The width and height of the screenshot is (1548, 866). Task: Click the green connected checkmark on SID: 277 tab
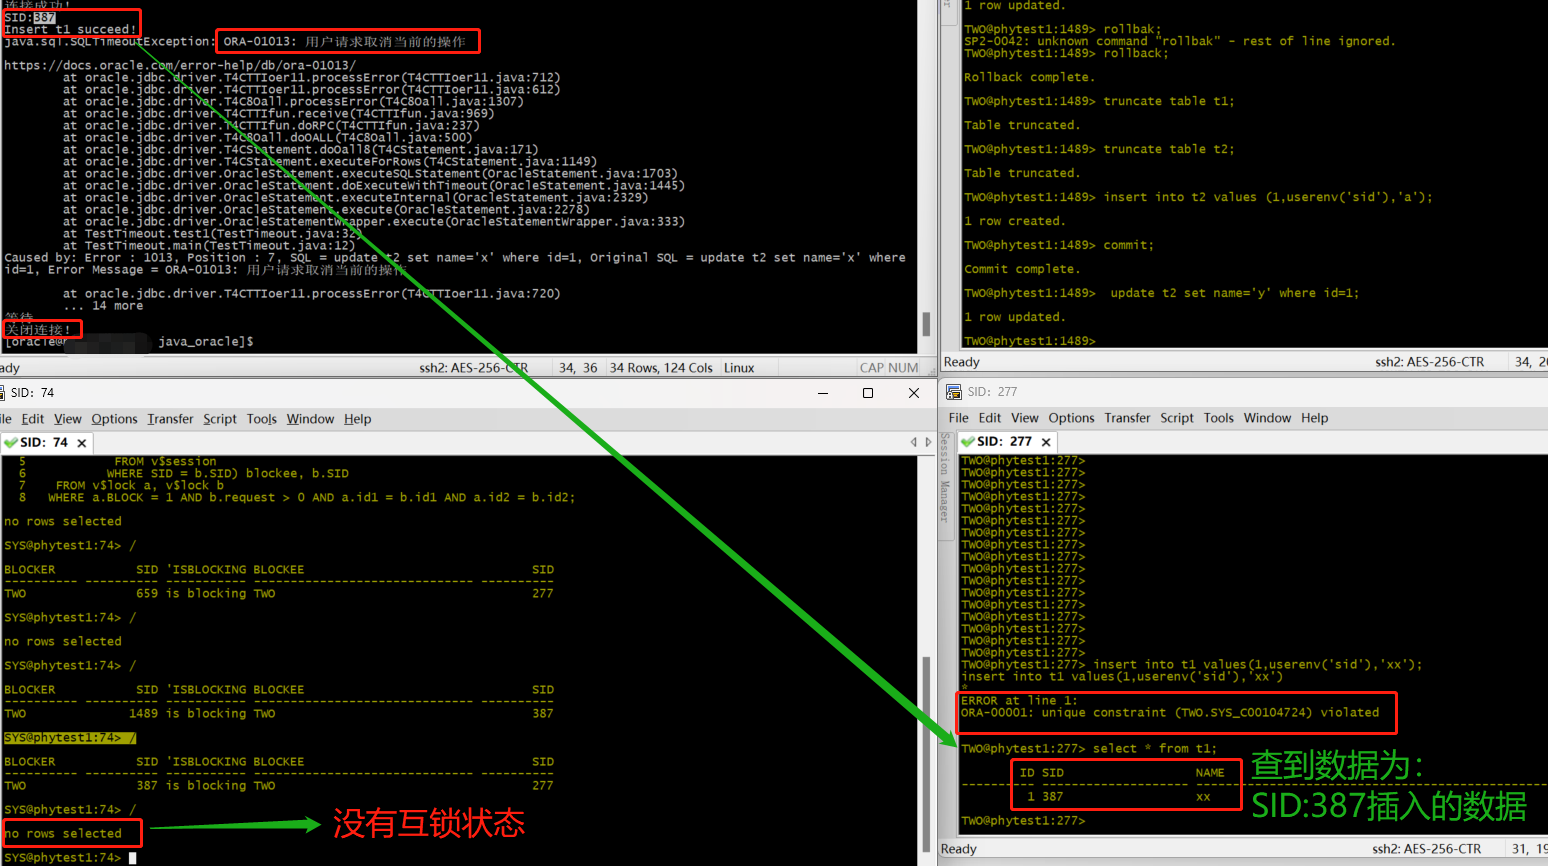(966, 441)
